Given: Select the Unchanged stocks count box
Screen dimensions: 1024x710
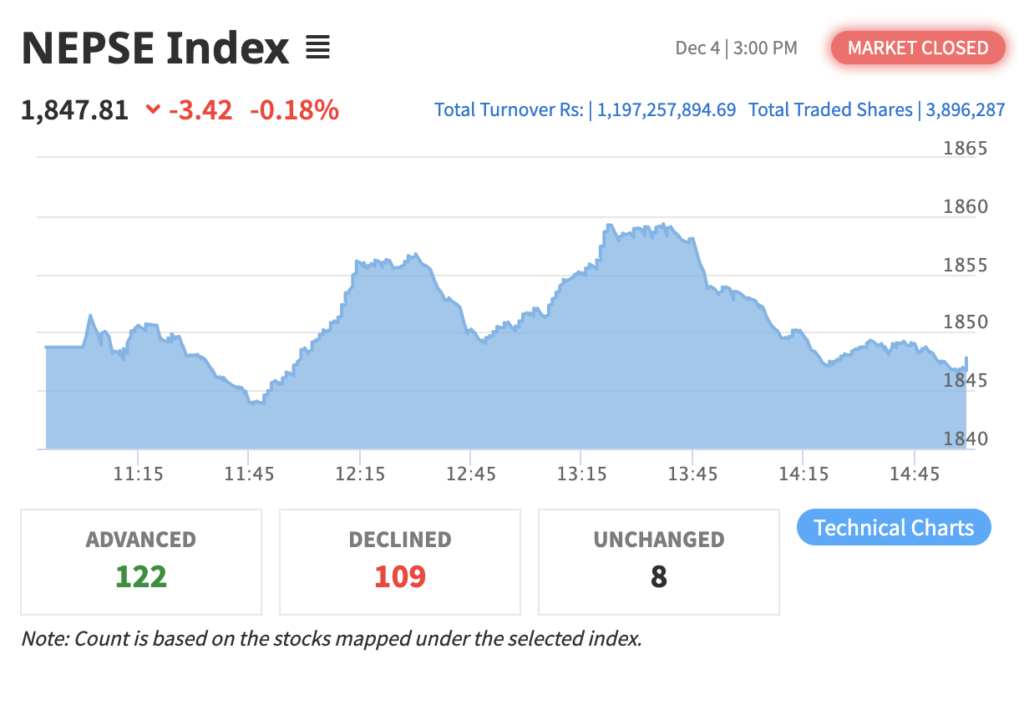Looking at the screenshot, I should [x=658, y=561].
